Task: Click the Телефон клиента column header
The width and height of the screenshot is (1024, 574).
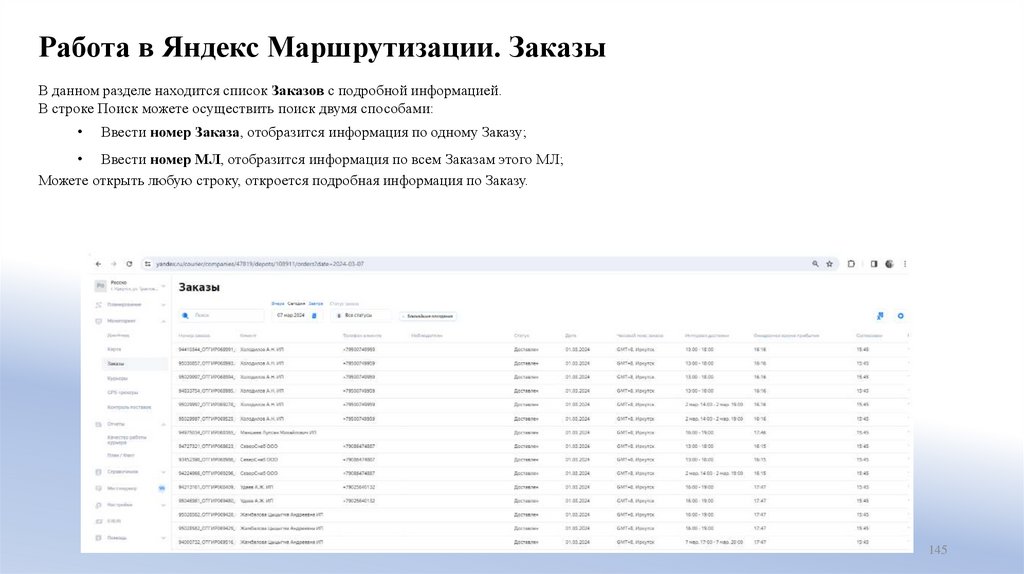Action: (362, 336)
